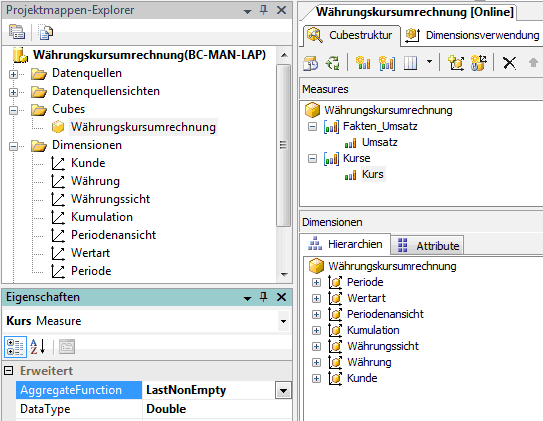Click the Process cube toolbar icon
Image resolution: width=543 pixels, height=421 pixels.
click(x=311, y=63)
